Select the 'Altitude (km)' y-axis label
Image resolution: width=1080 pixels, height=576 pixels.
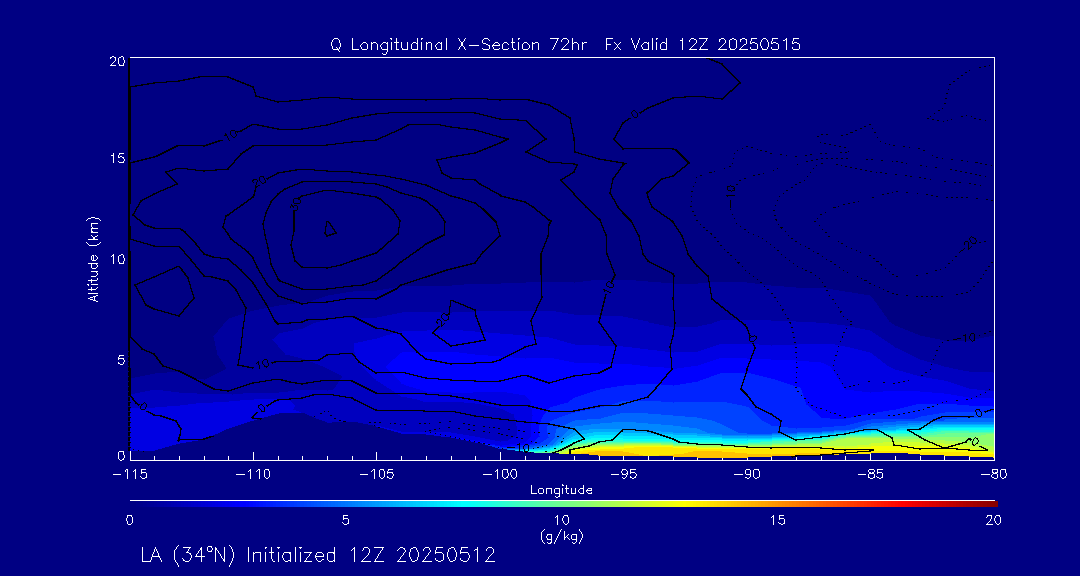click(x=93, y=258)
